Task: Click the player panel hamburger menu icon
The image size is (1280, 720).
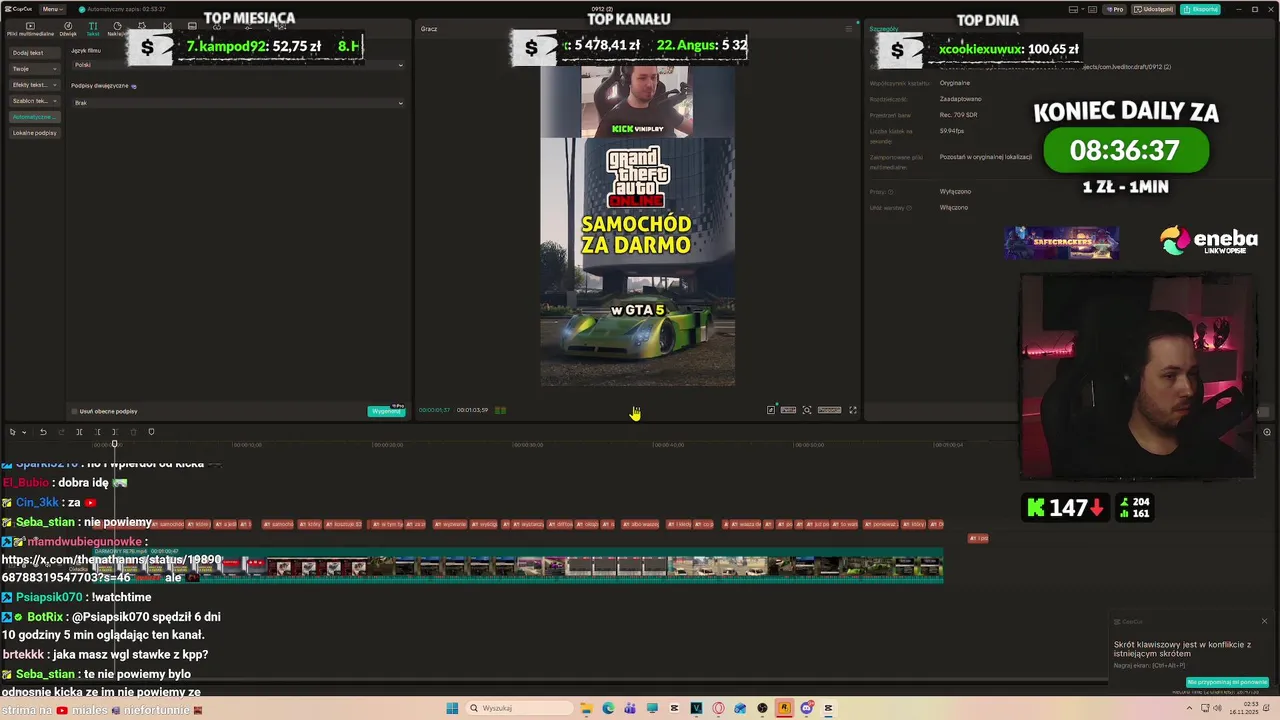Action: click(x=849, y=29)
